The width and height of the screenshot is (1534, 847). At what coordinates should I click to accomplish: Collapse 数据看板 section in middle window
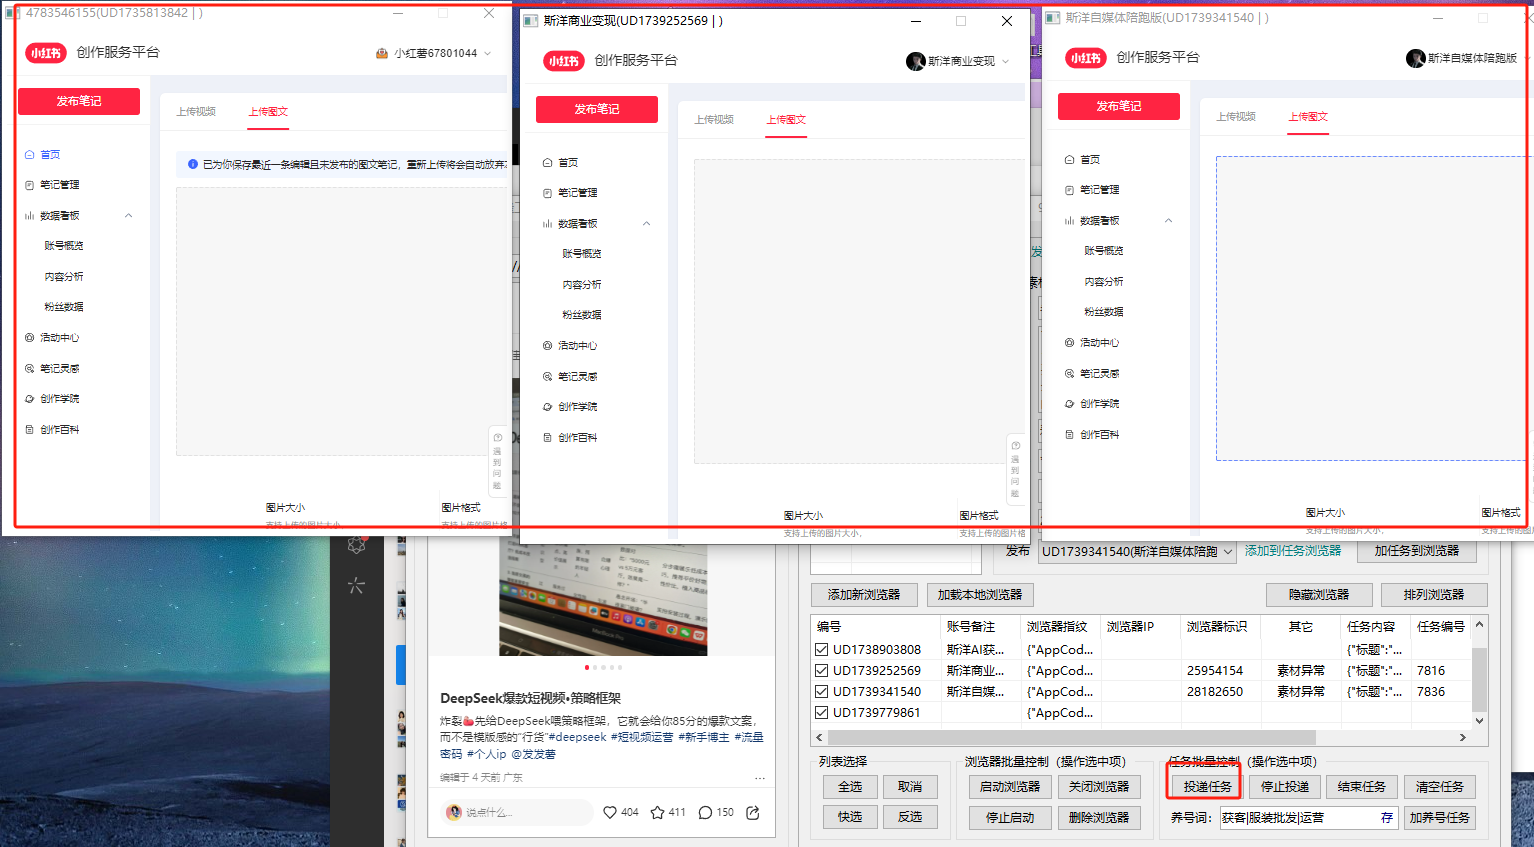pyautogui.click(x=647, y=224)
